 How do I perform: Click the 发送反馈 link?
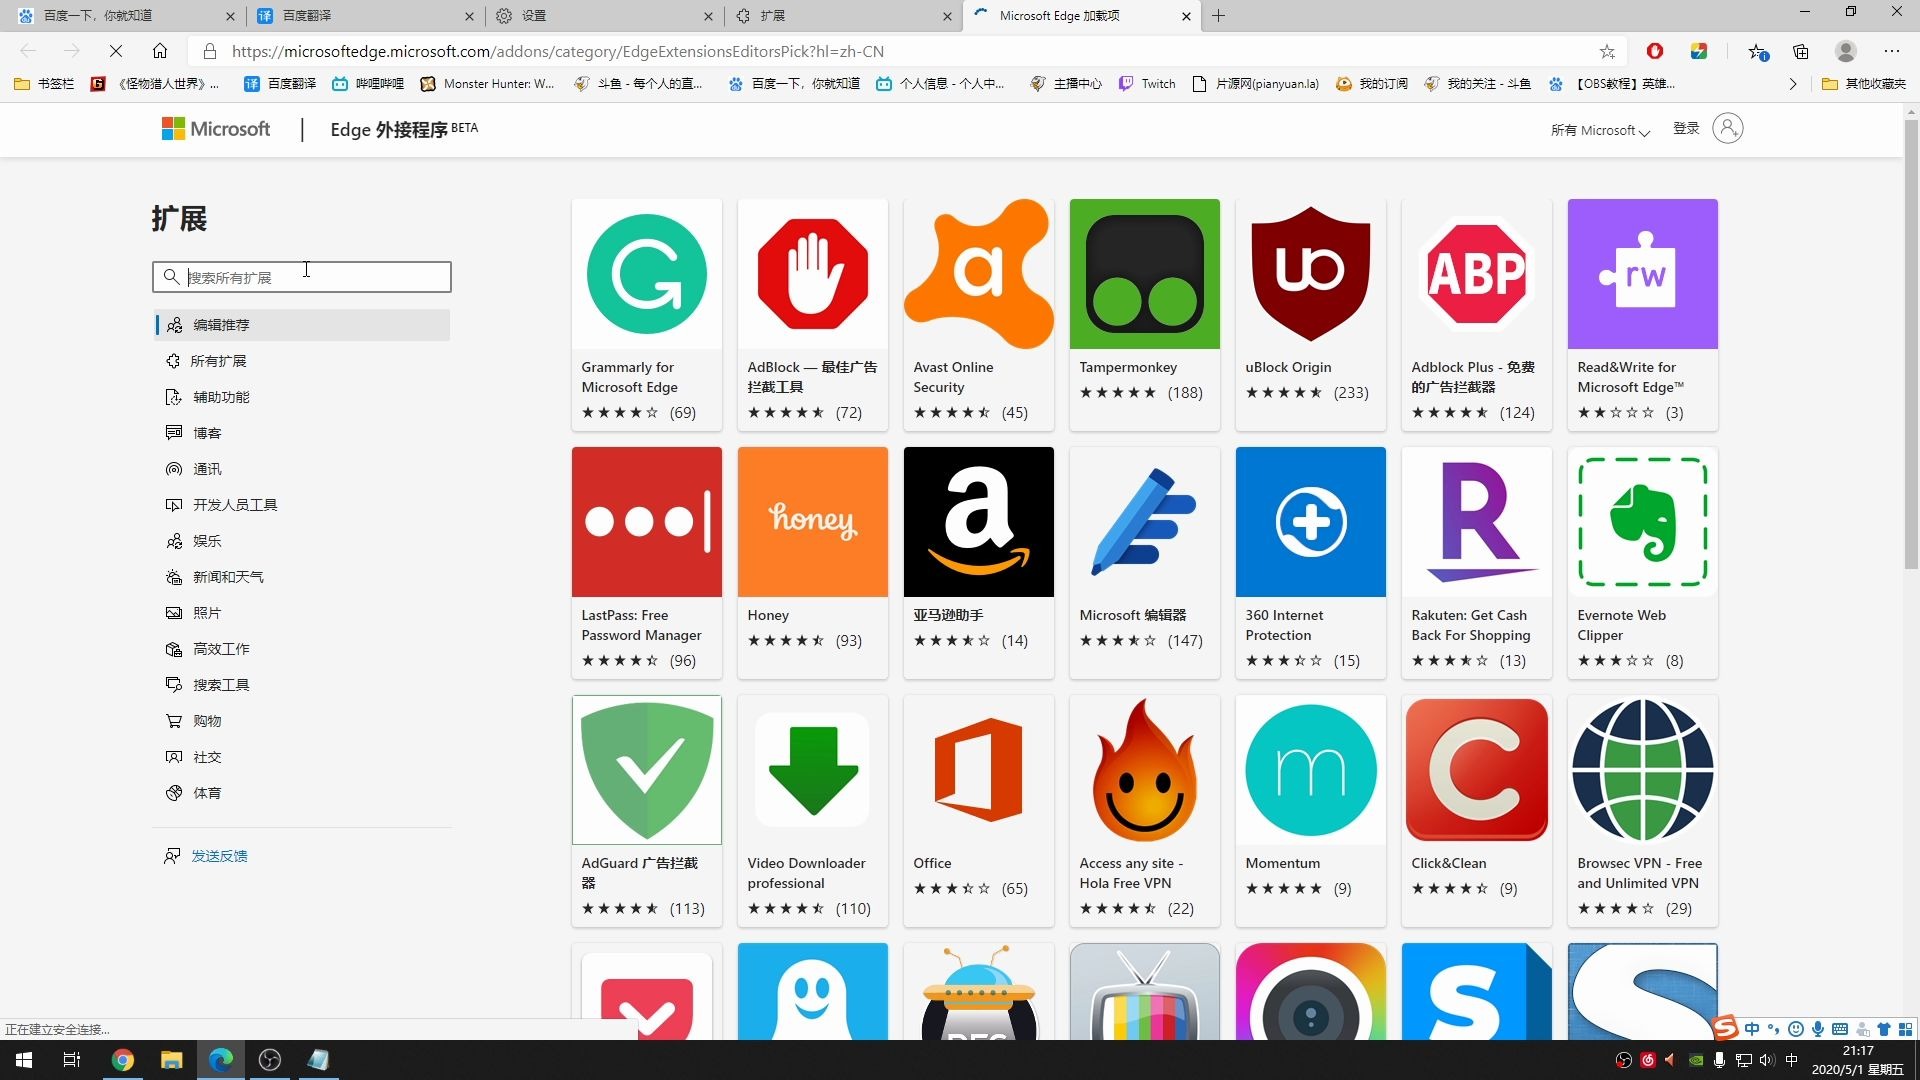[219, 856]
